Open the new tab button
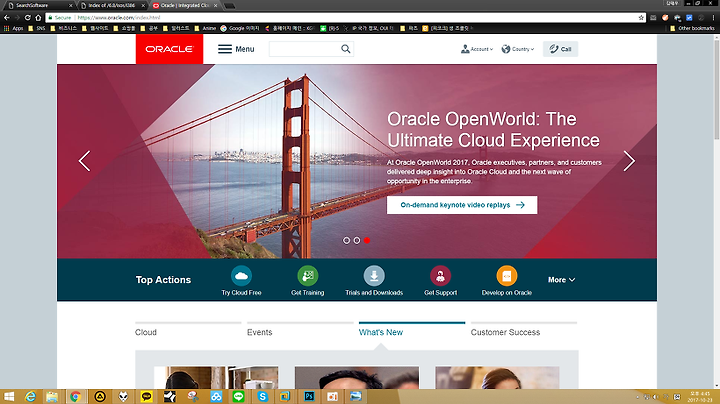The image size is (720, 404). click(229, 6)
